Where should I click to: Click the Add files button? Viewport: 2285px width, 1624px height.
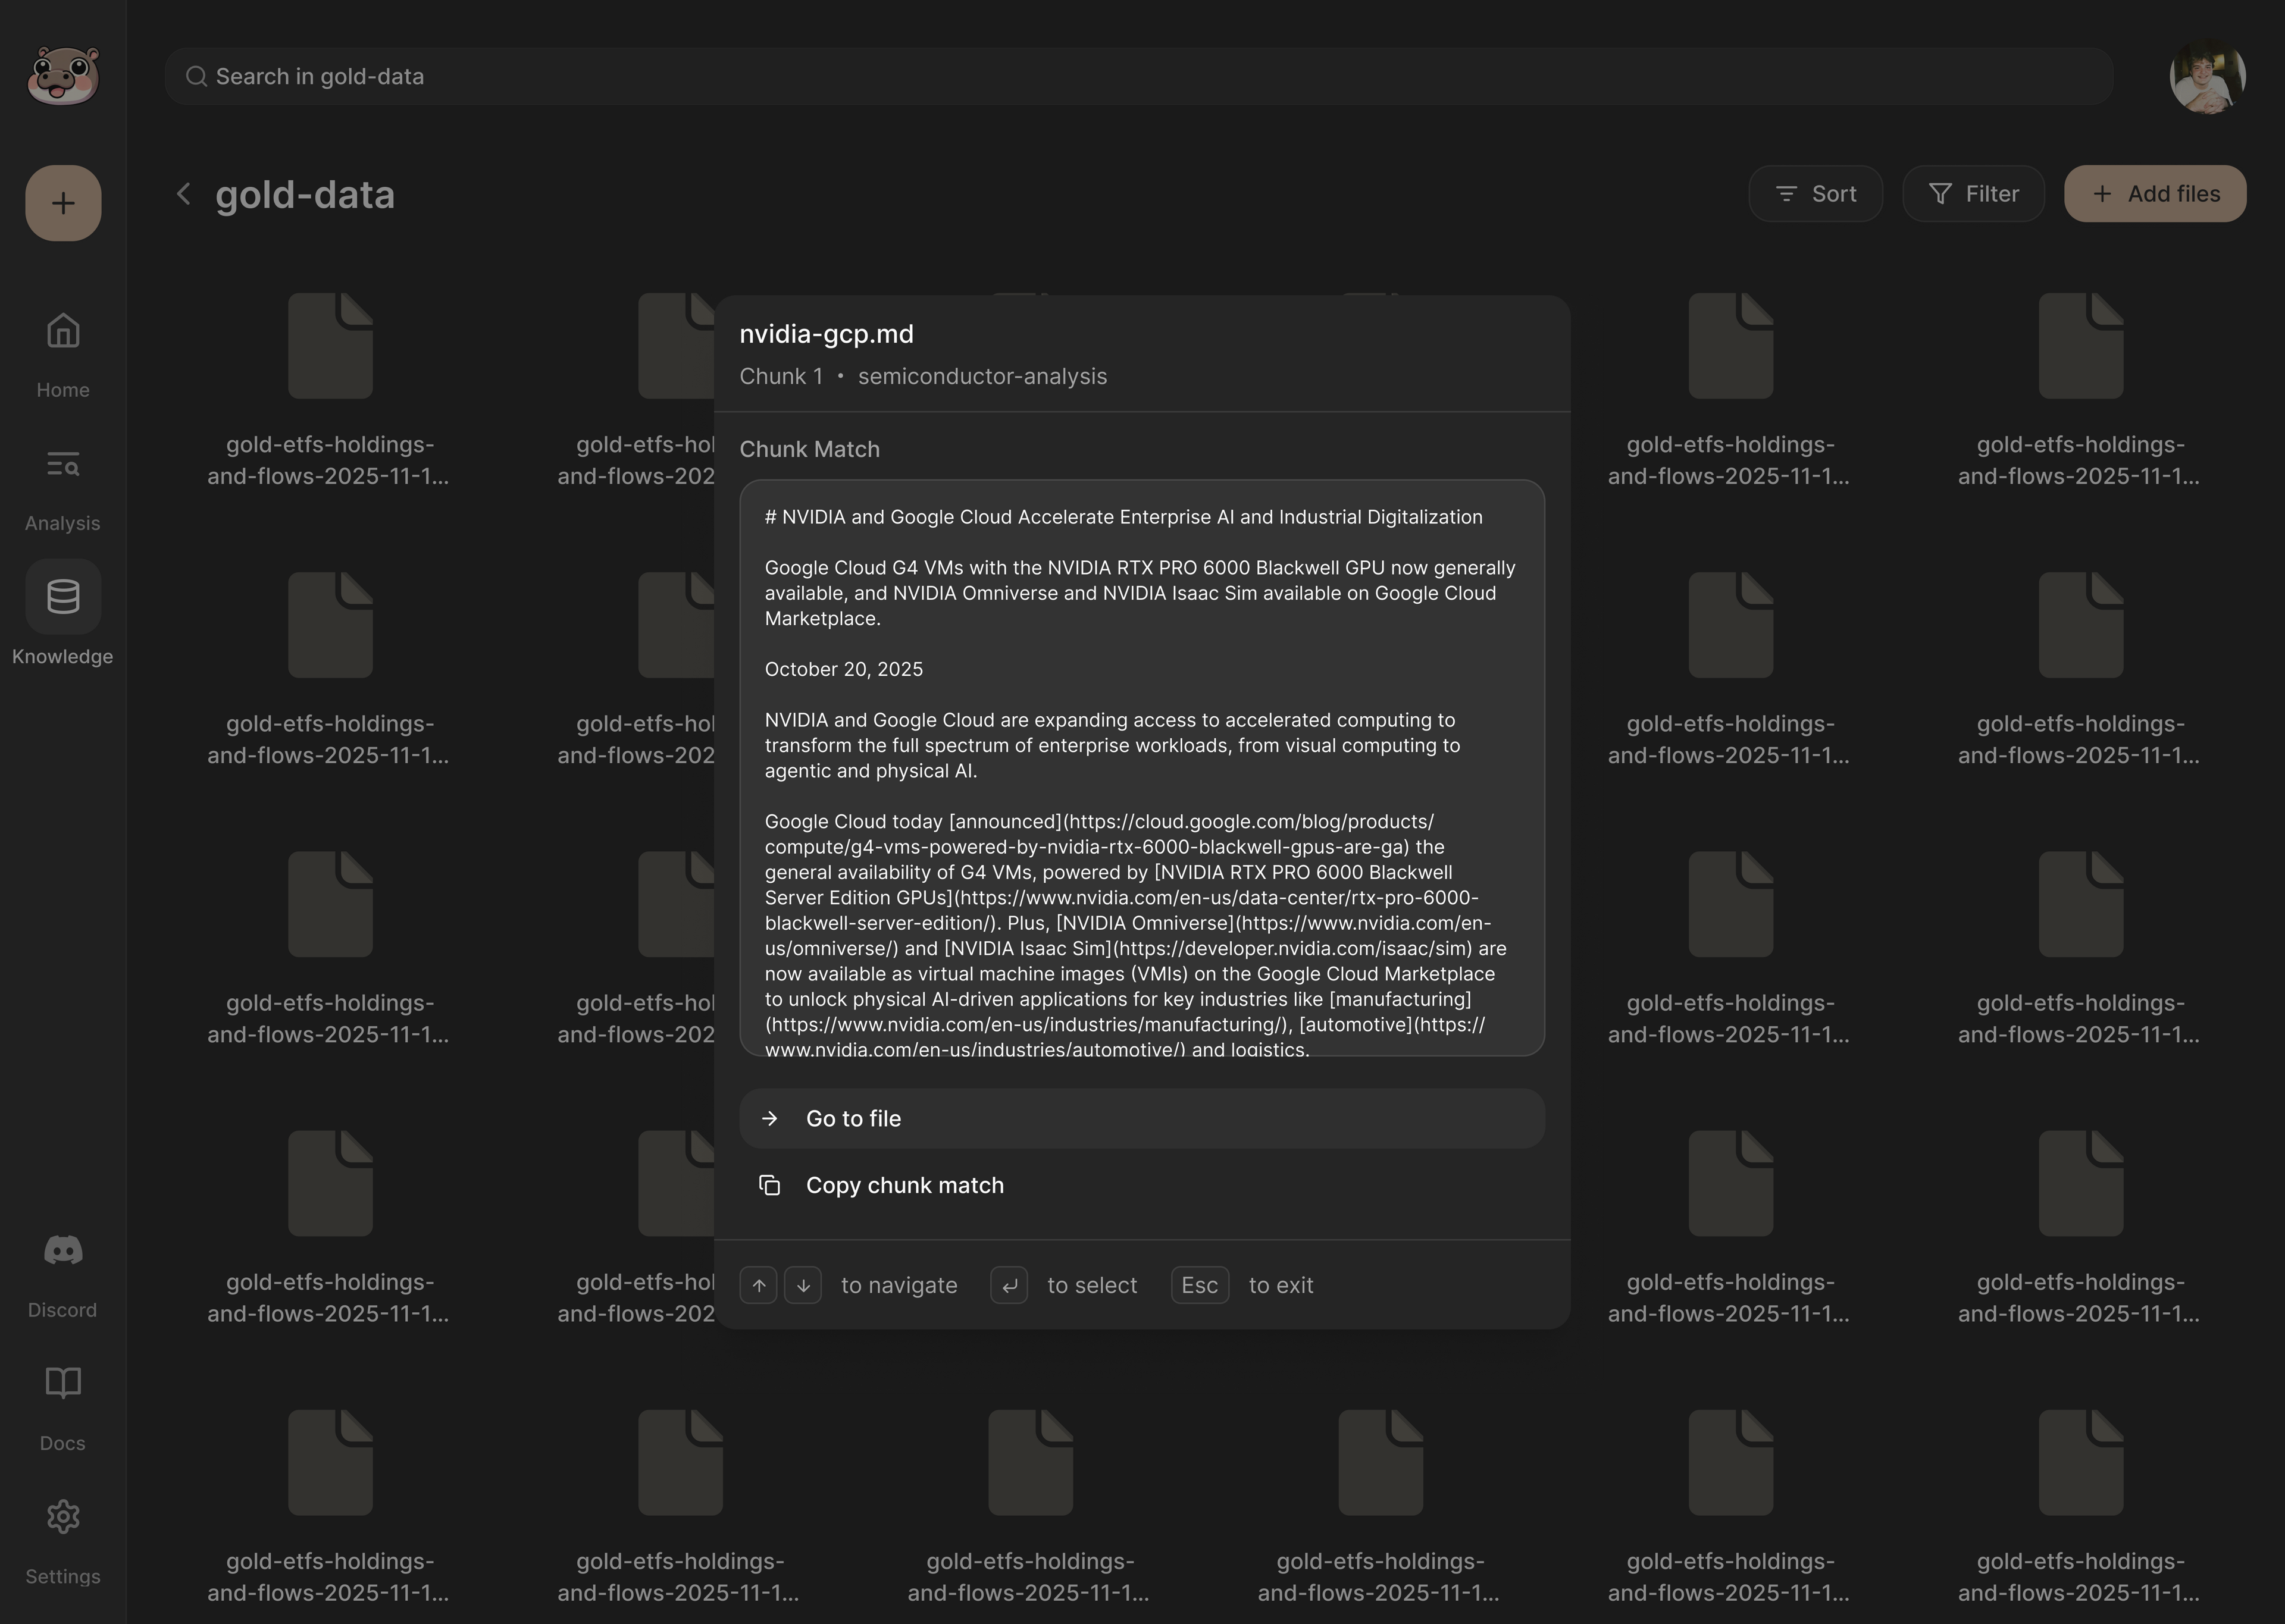2155,194
